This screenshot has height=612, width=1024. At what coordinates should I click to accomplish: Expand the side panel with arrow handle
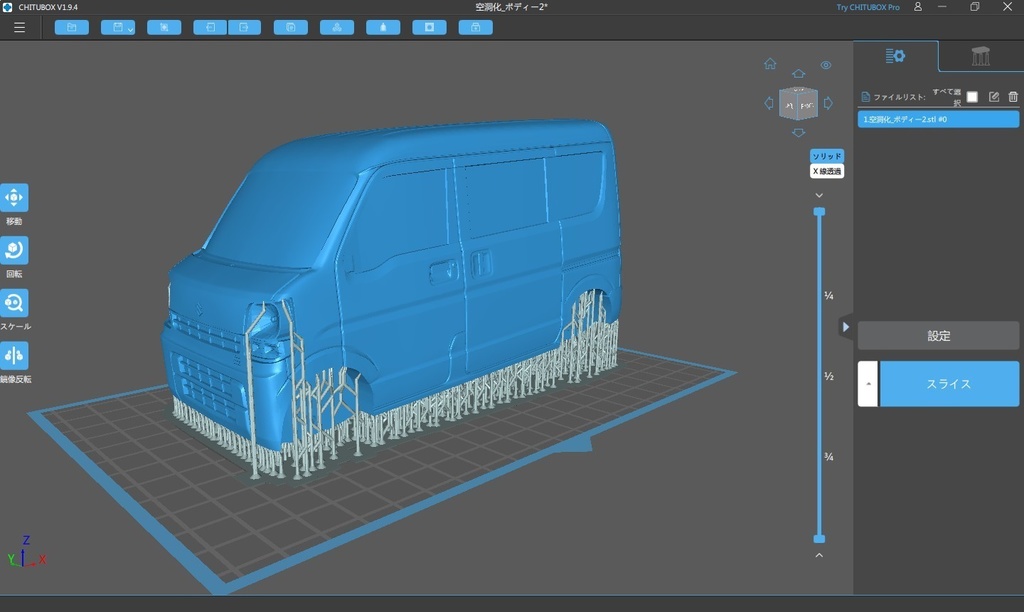coord(845,327)
